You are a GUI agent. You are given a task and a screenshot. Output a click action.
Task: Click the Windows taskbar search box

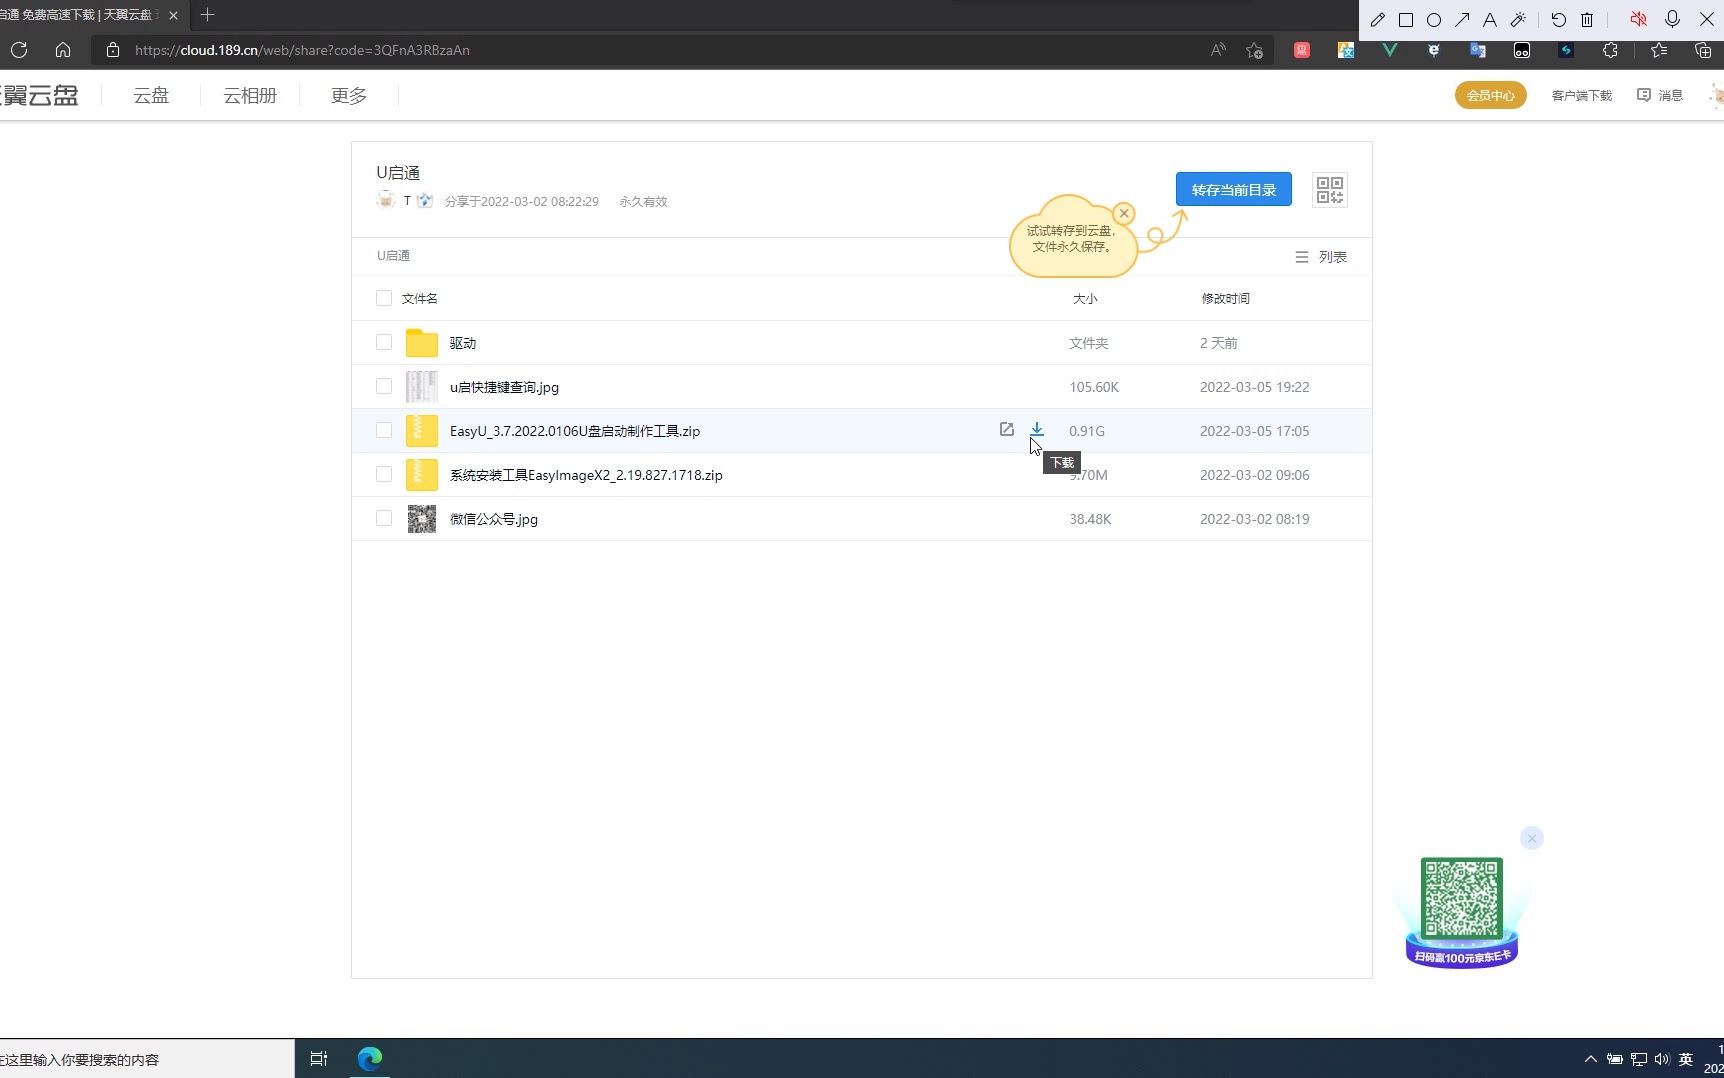[x=147, y=1059]
